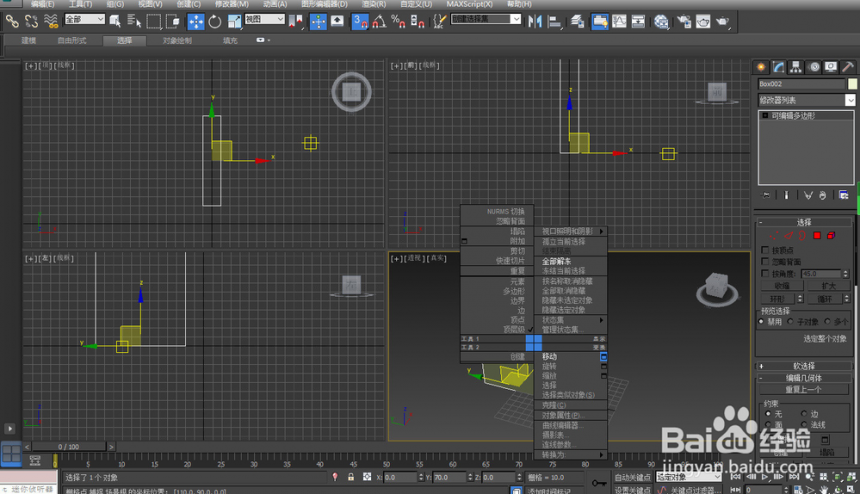The width and height of the screenshot is (860, 494).
Task: Switch to the 自由形式 ribbon tab
Action: 72,41
